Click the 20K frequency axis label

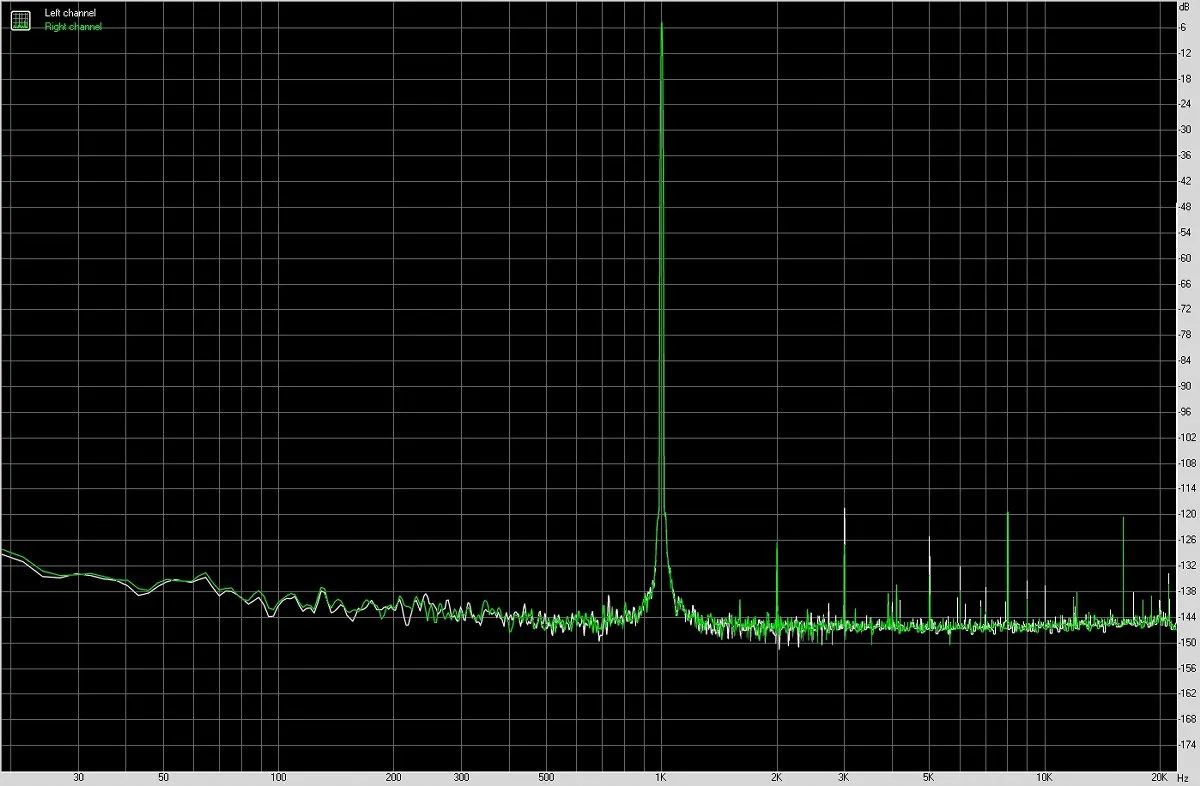click(x=1159, y=777)
